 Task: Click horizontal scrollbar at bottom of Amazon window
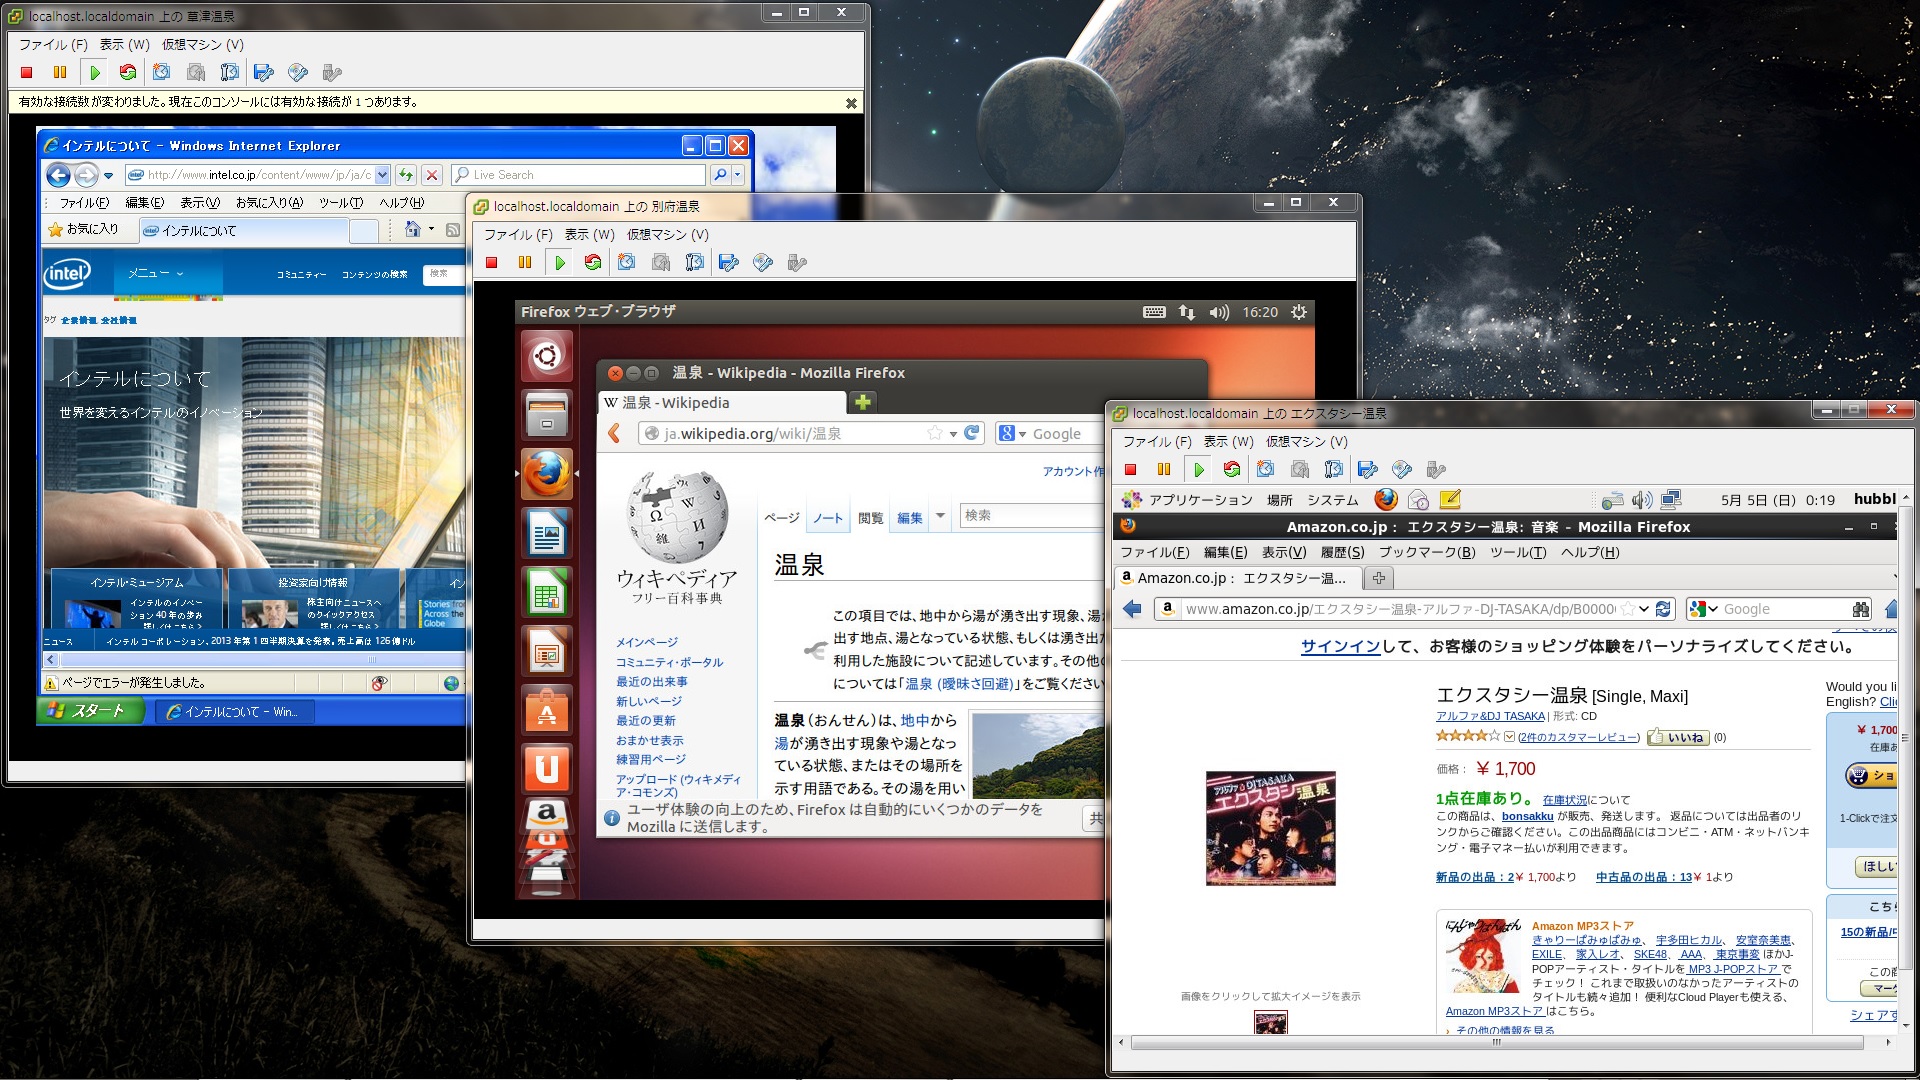[x=1496, y=1043]
